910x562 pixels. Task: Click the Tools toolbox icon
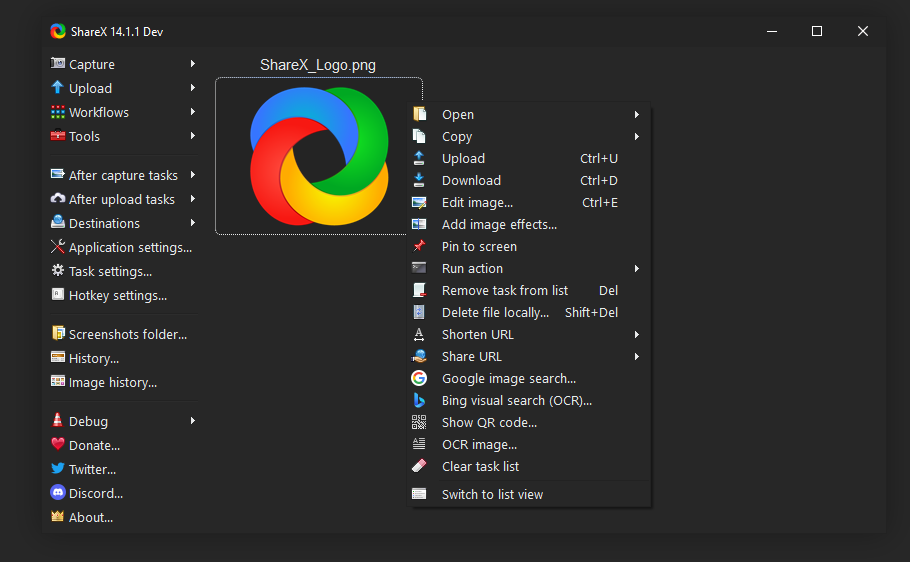[57, 136]
